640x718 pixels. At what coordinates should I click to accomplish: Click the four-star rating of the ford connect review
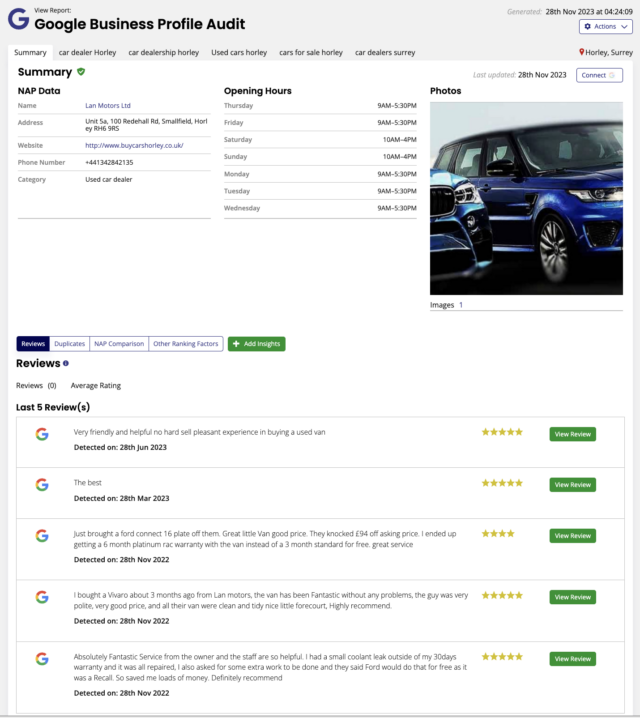(498, 533)
